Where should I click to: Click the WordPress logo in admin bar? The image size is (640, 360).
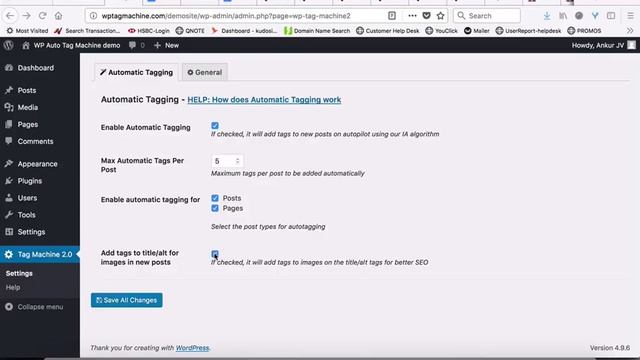pos(9,45)
